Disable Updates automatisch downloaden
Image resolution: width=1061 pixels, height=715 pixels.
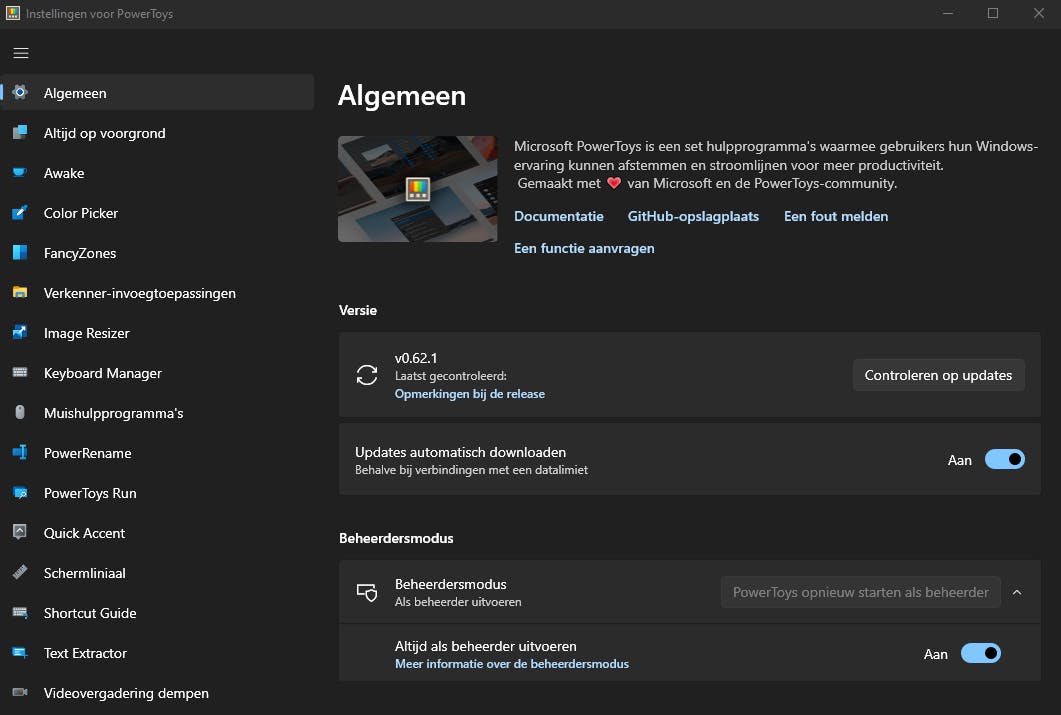1005,459
